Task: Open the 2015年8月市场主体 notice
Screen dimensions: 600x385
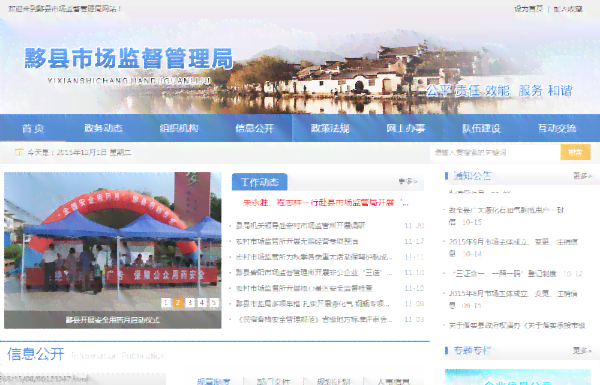Action: point(513,299)
